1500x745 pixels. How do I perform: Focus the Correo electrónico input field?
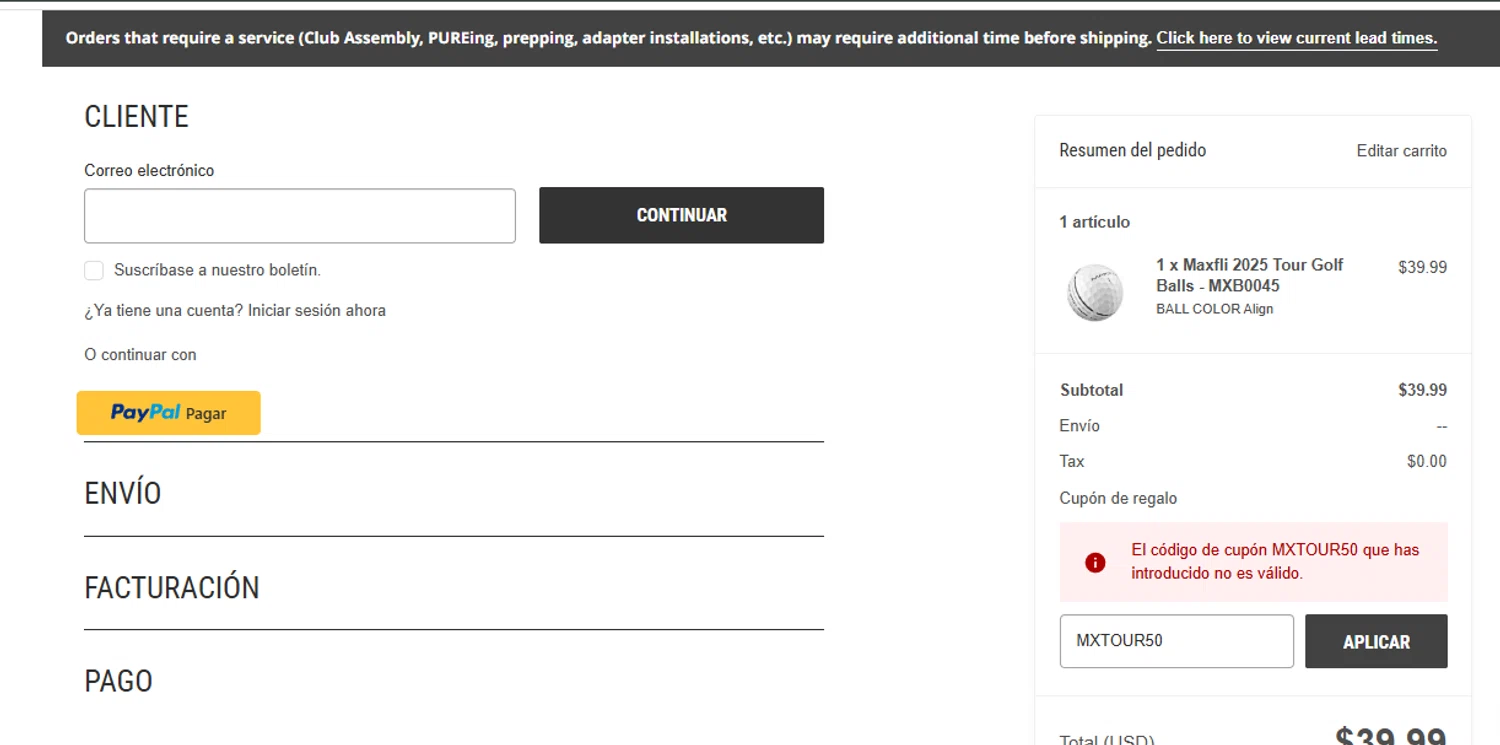point(300,216)
